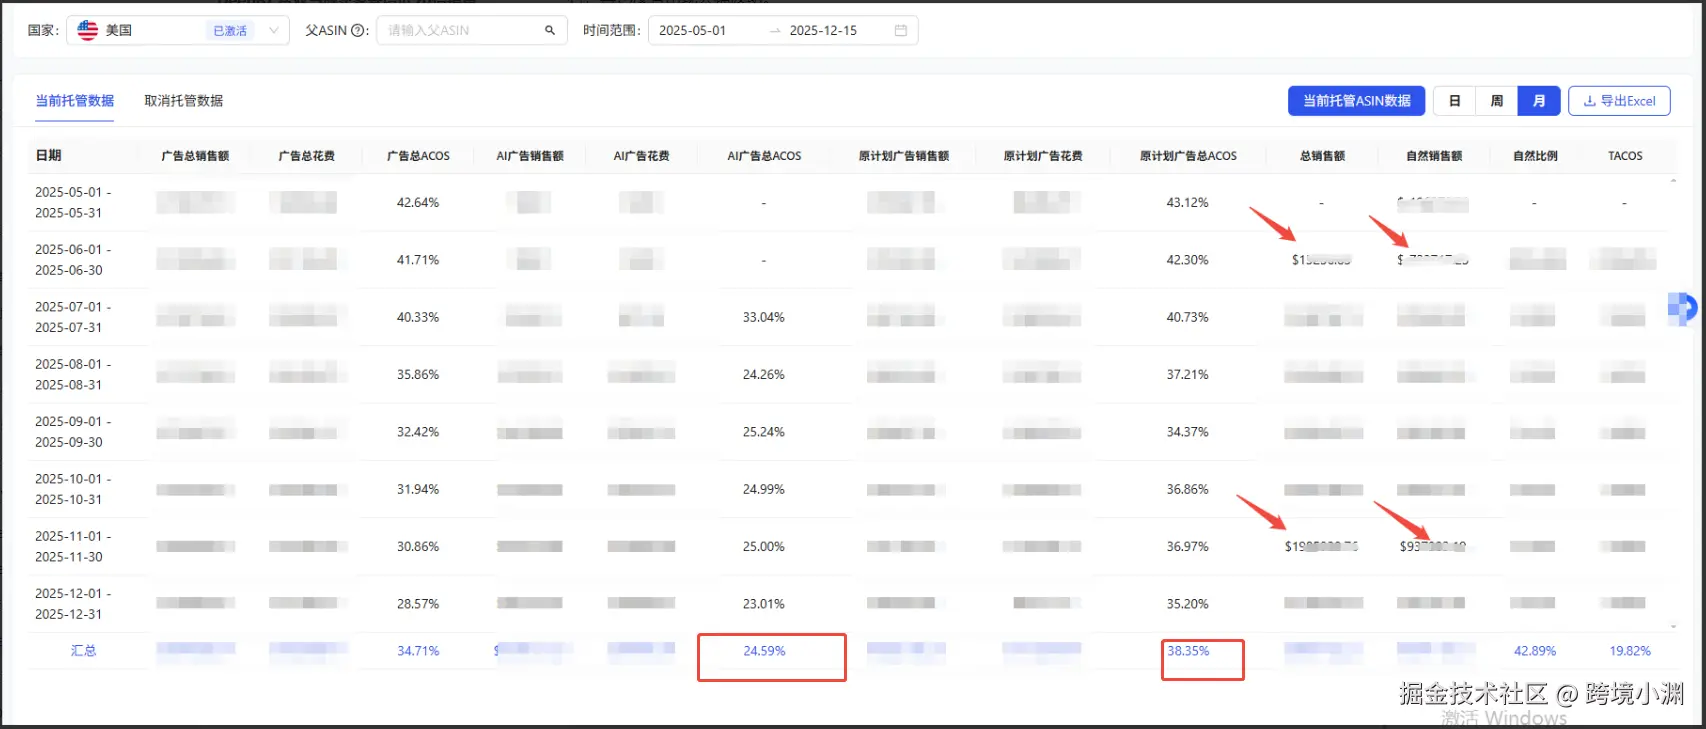Click the 已激活 status tag
Viewport: 1706px width, 729px height.
coord(230,31)
